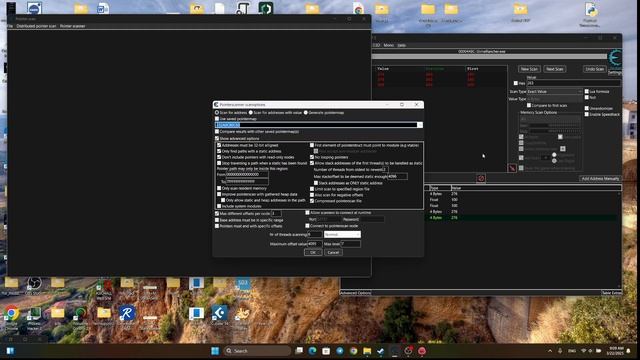Uncheck Addresses must be 32-bit aligned

click(219, 145)
